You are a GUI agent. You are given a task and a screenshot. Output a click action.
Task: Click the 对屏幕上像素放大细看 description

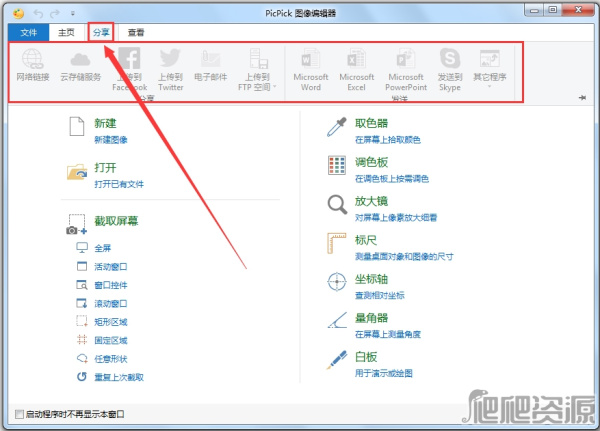tap(396, 218)
